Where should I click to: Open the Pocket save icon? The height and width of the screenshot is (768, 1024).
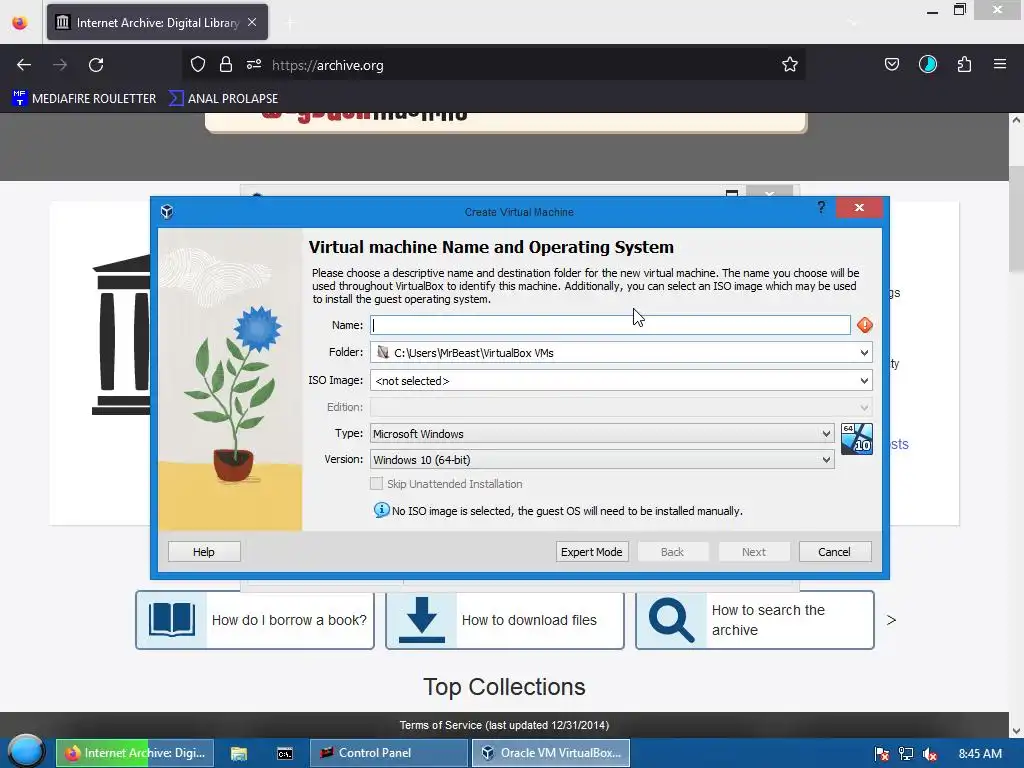[891, 65]
